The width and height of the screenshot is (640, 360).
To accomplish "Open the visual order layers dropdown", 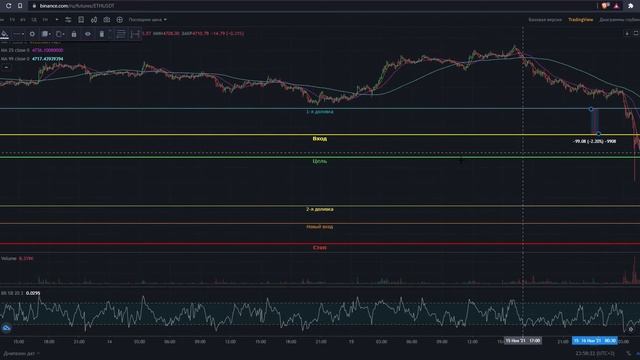I will [46, 34].
